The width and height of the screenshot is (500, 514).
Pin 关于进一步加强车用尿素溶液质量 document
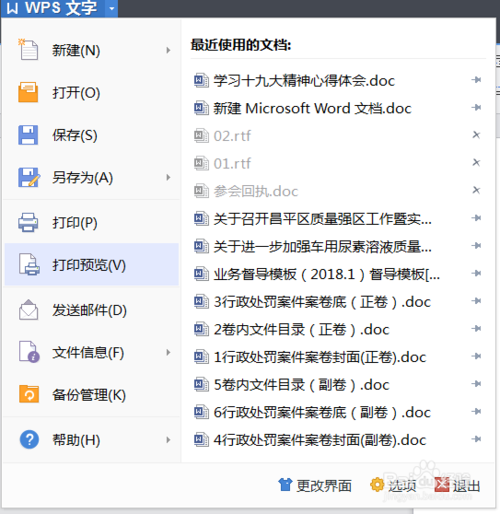[x=476, y=246]
